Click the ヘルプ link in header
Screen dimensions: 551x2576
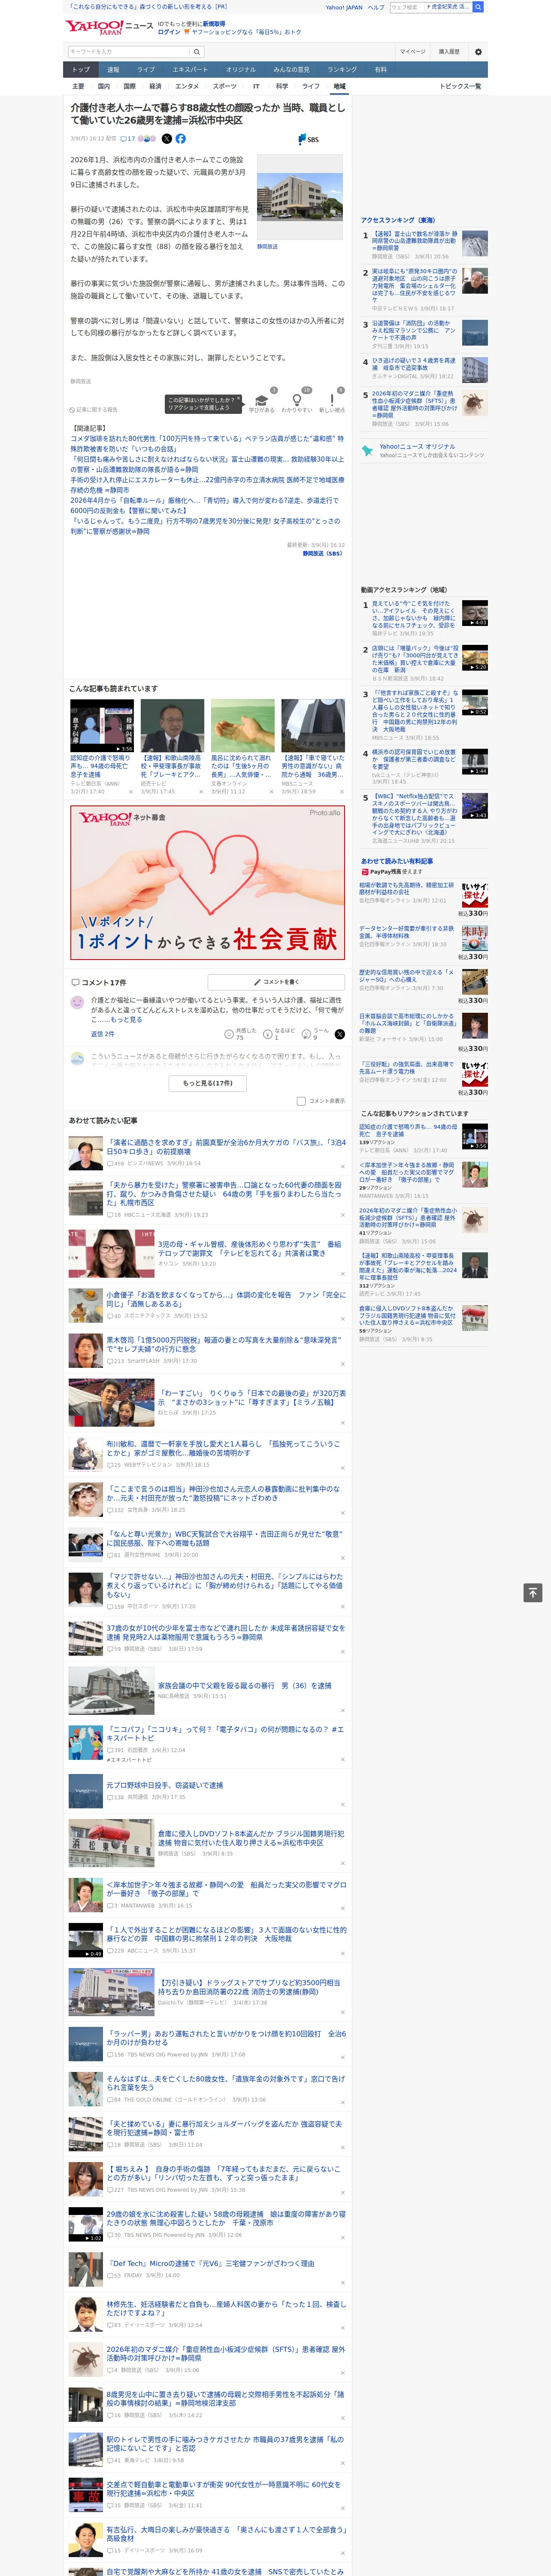(376, 7)
